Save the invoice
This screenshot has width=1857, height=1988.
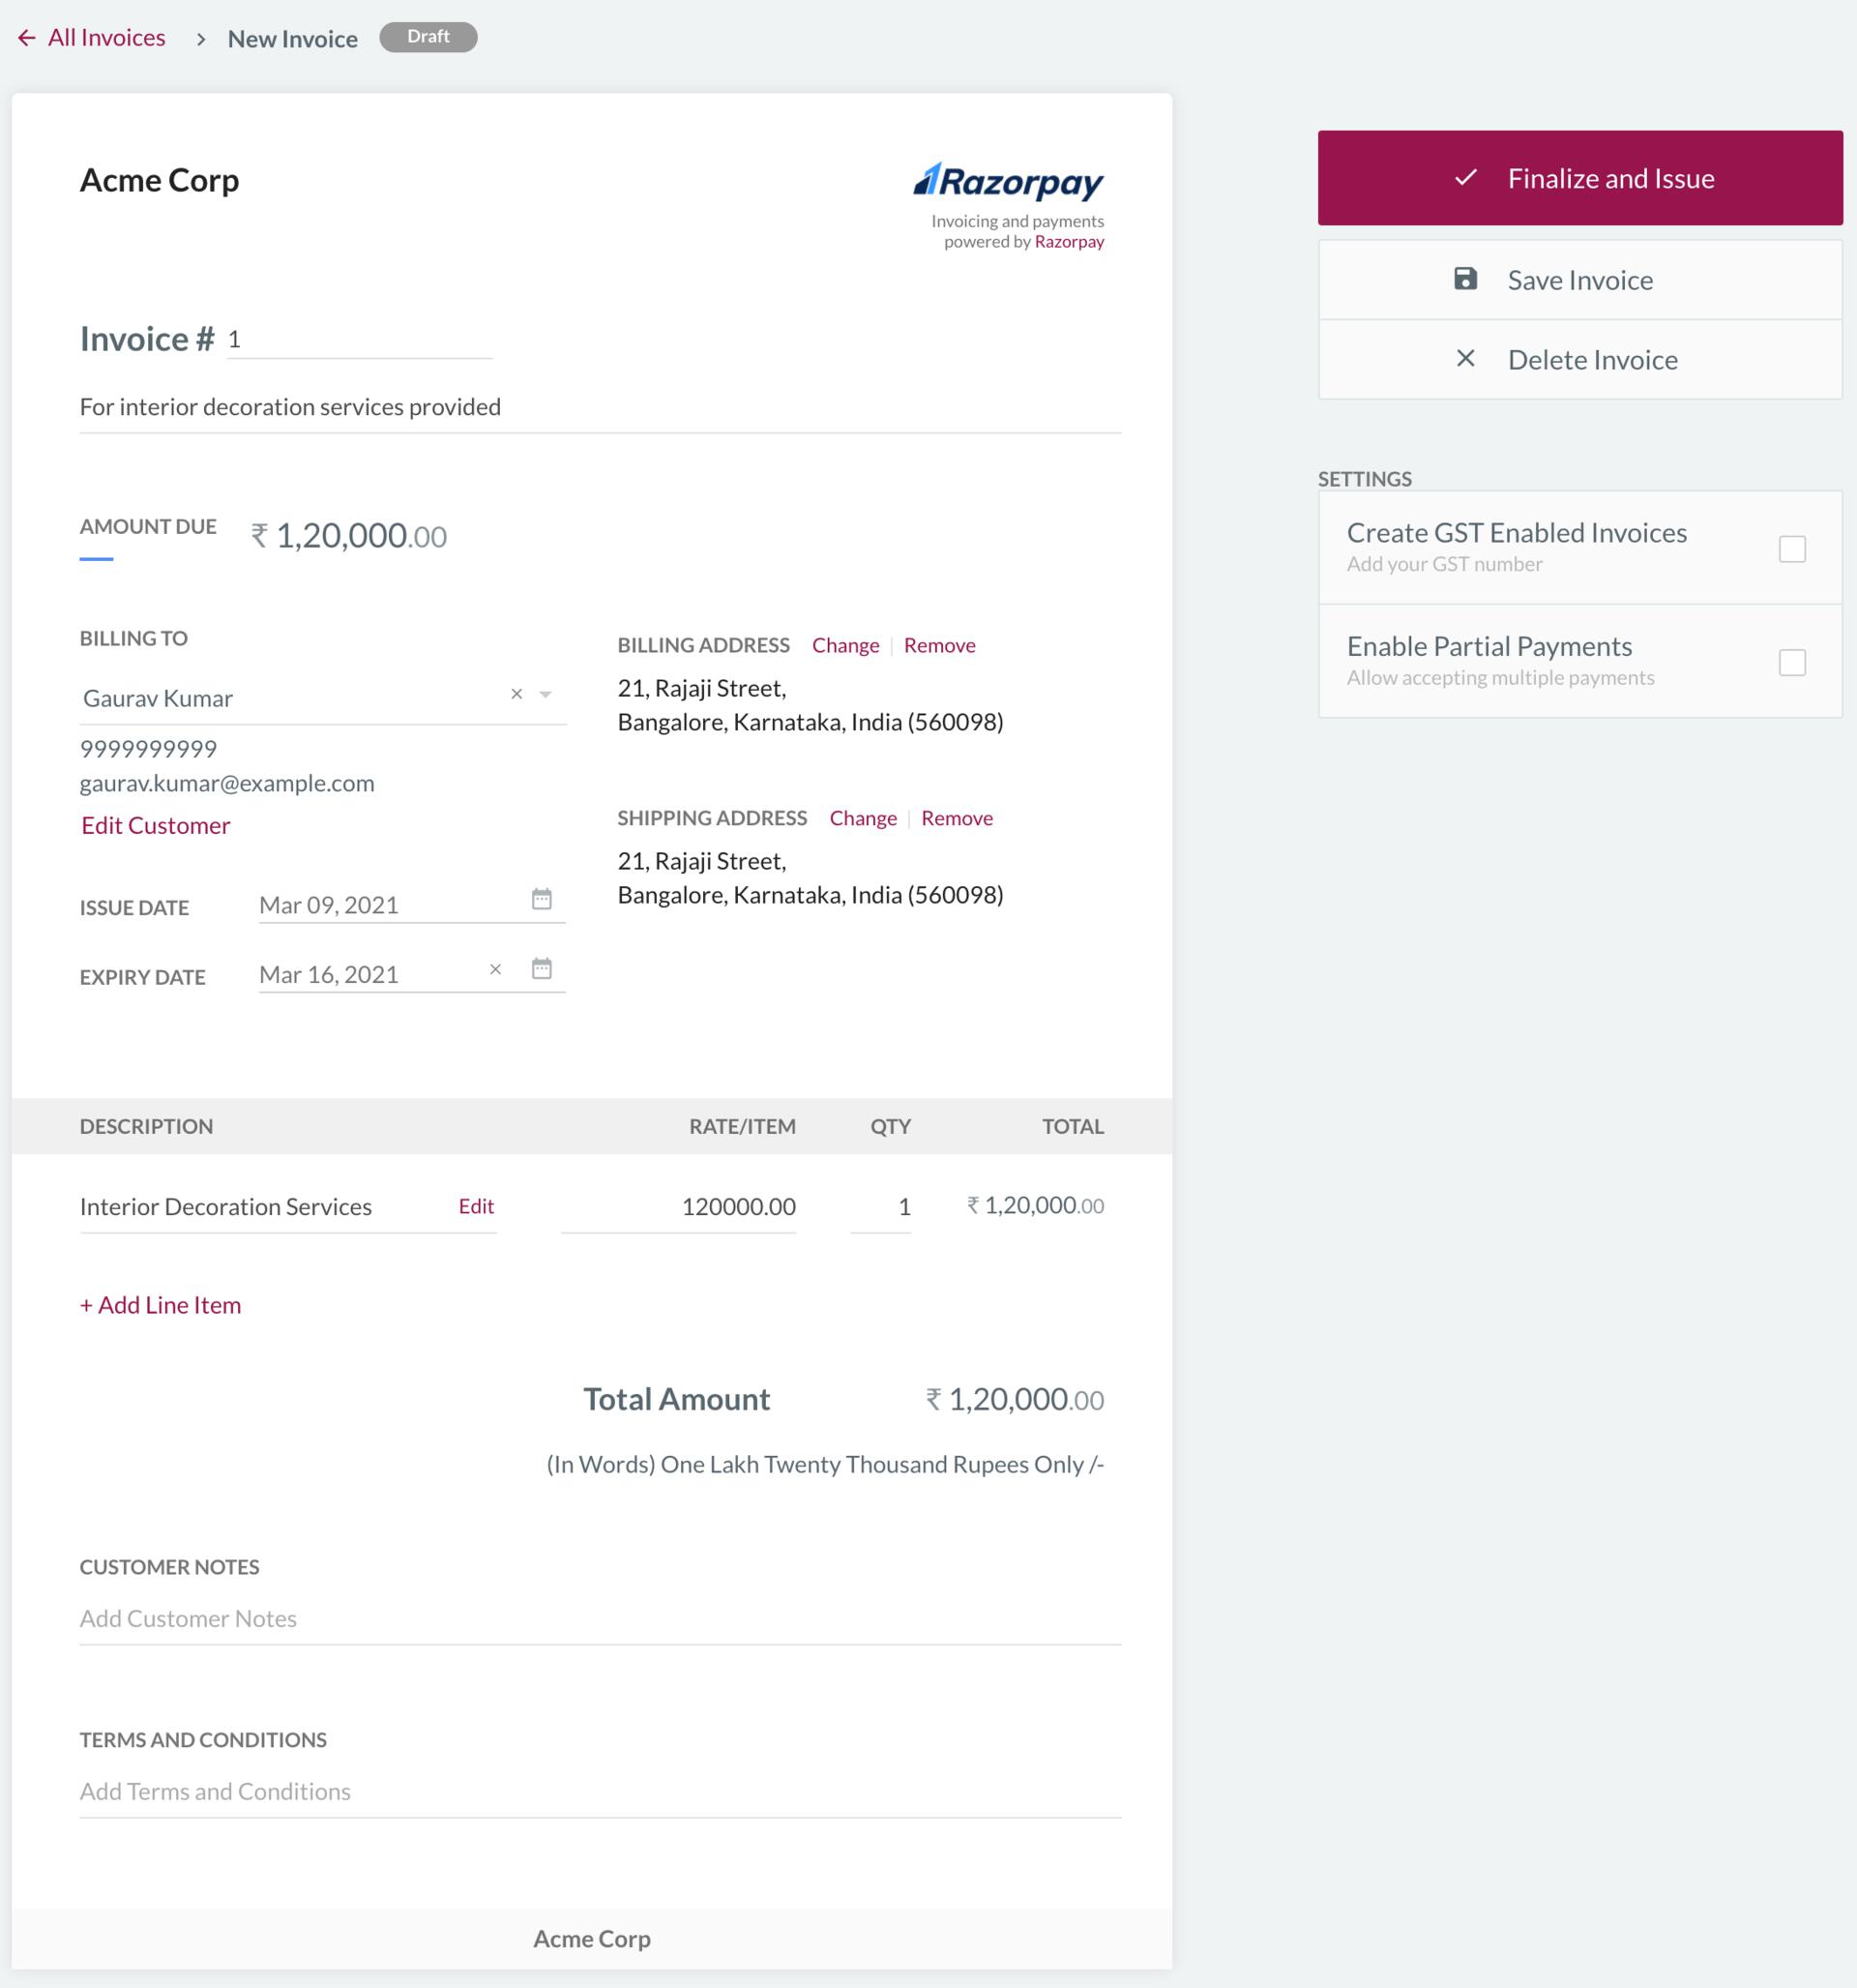1579,280
